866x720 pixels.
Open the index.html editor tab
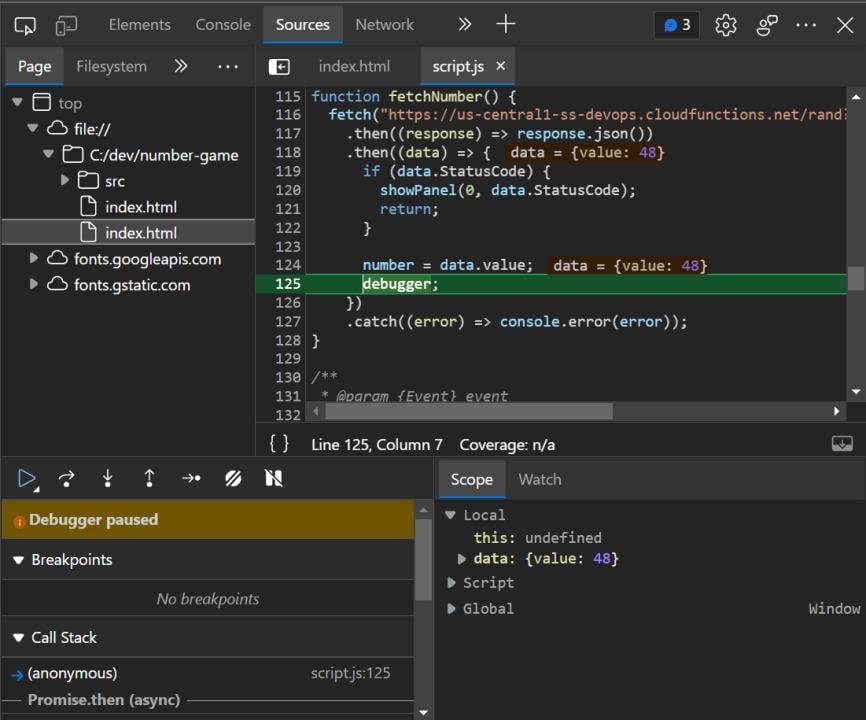point(354,67)
